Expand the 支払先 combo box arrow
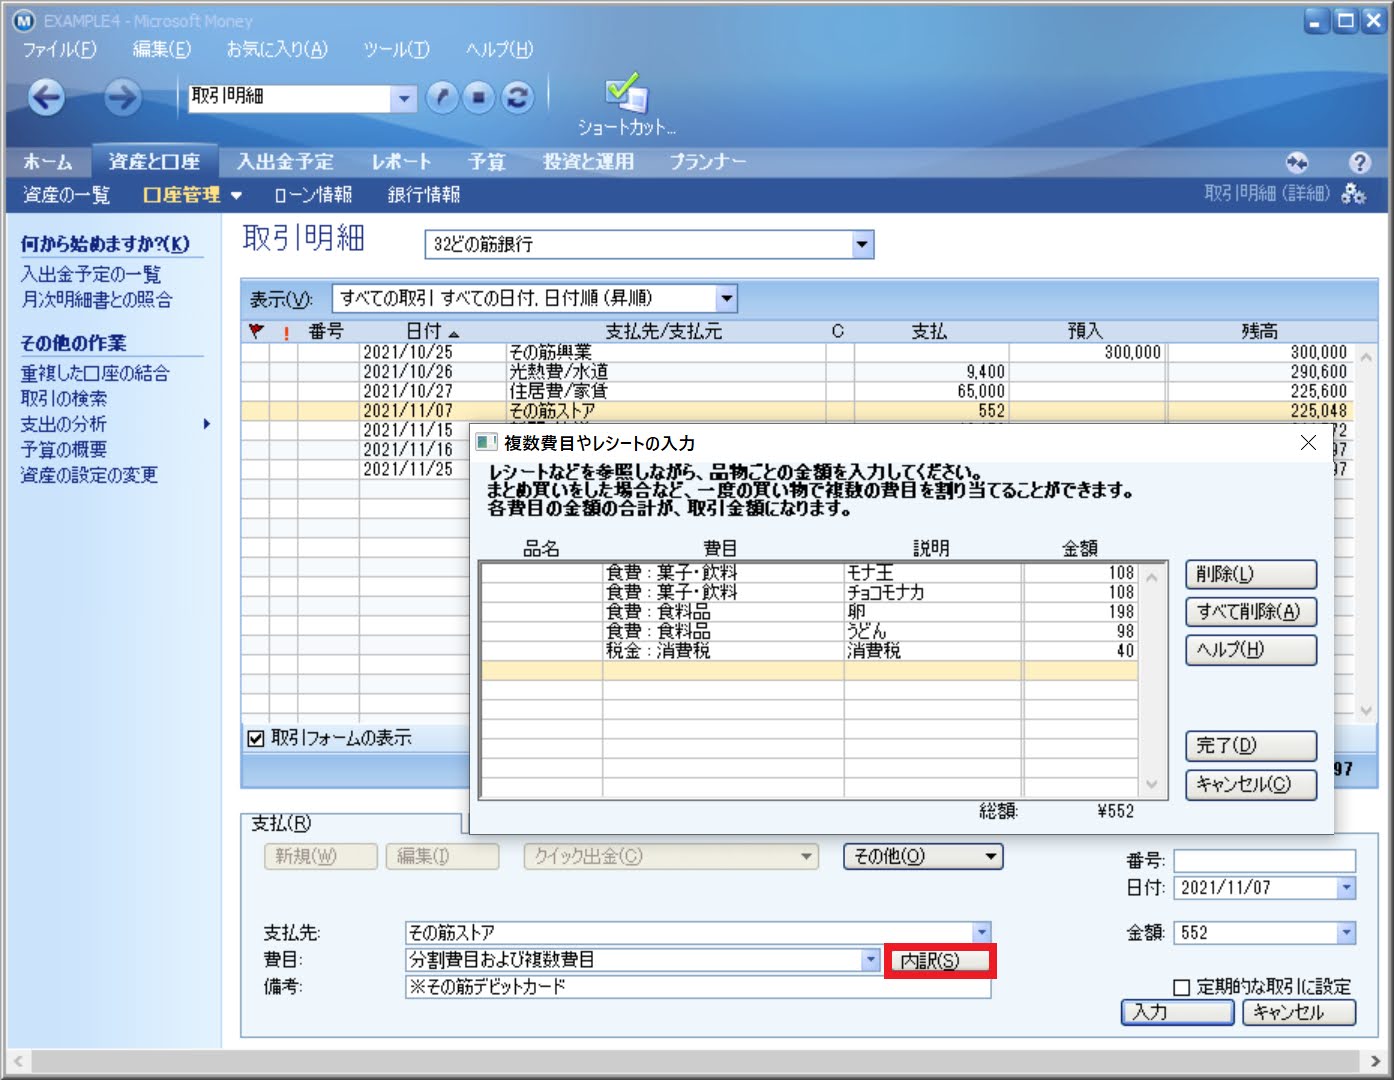Image resolution: width=1394 pixels, height=1080 pixels. (x=981, y=933)
